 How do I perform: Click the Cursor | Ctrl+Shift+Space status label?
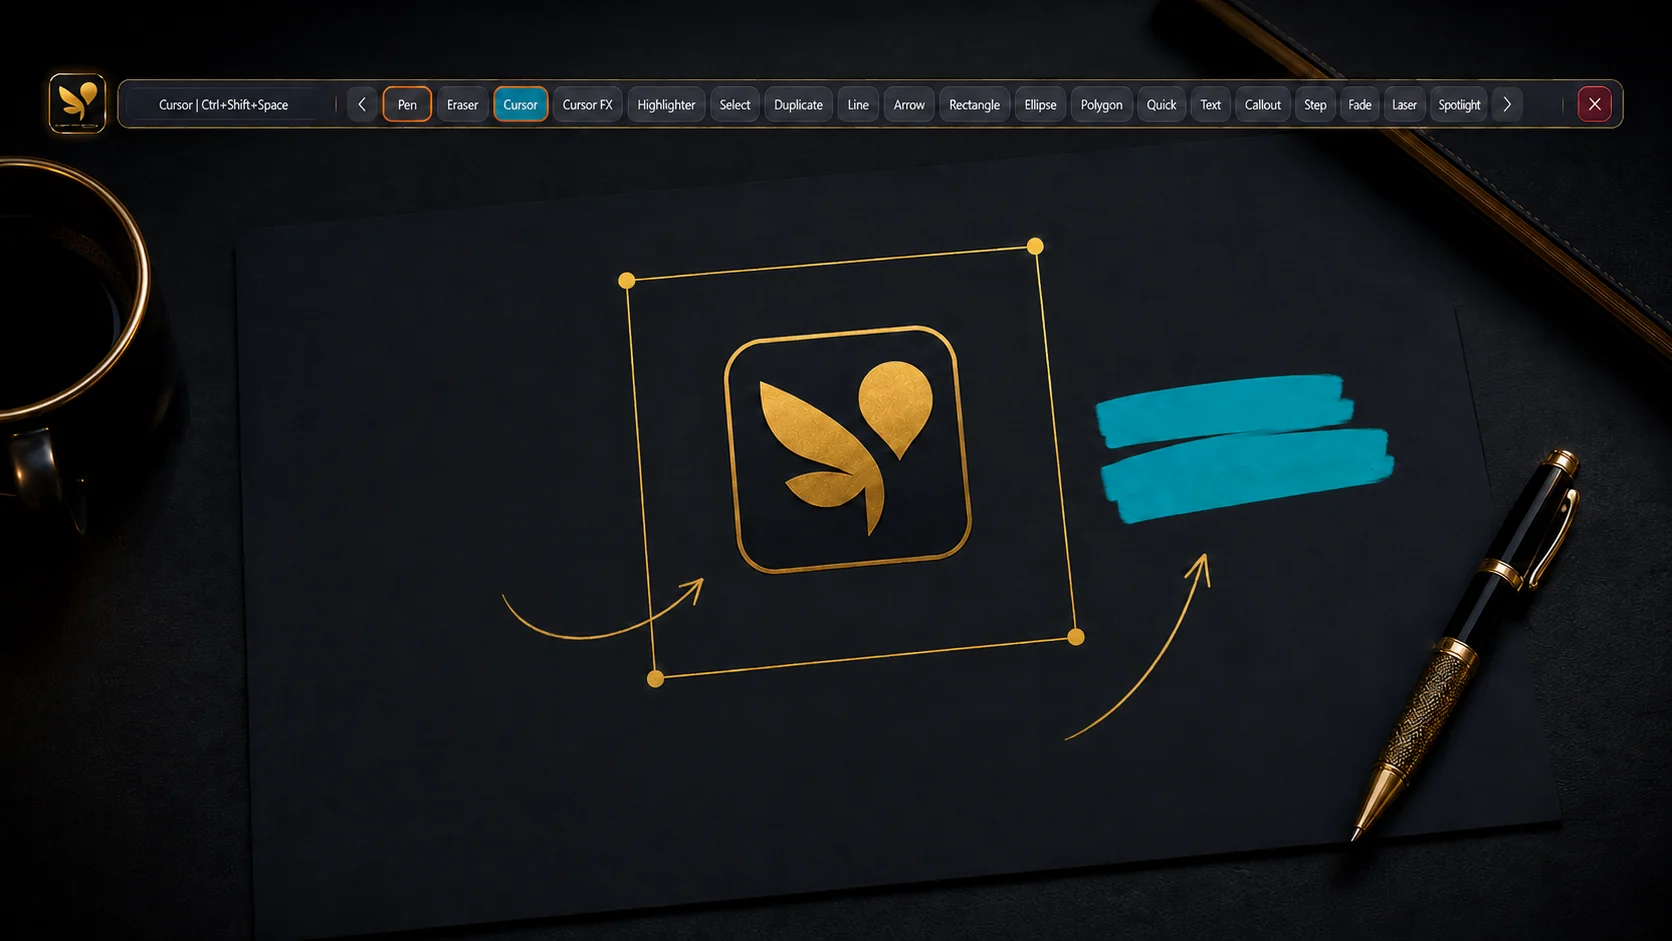point(223,104)
